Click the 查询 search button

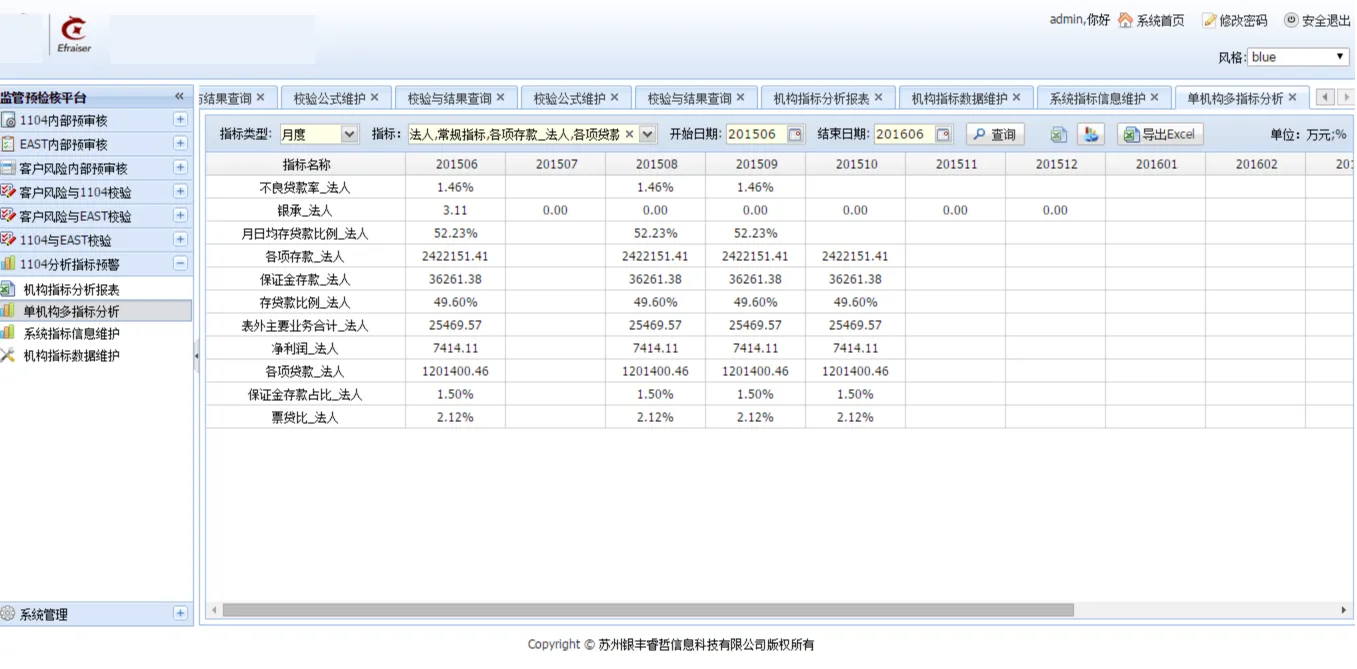(x=995, y=135)
